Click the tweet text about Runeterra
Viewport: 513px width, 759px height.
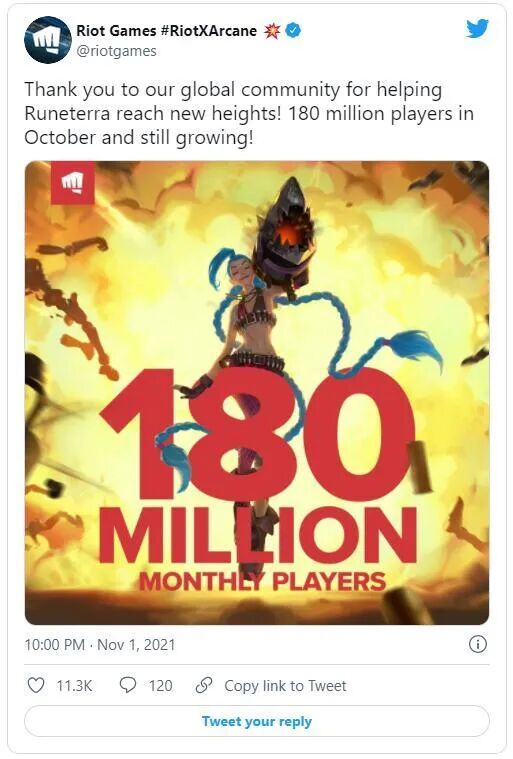pyautogui.click(x=249, y=114)
